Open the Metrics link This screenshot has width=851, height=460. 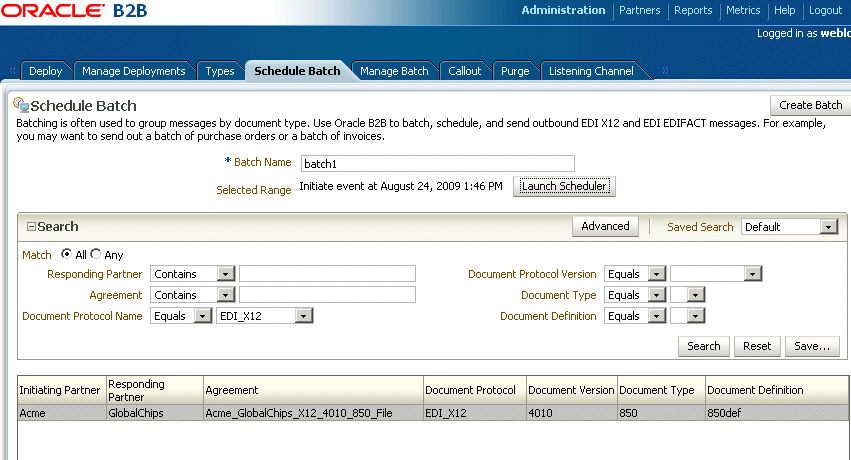[743, 10]
